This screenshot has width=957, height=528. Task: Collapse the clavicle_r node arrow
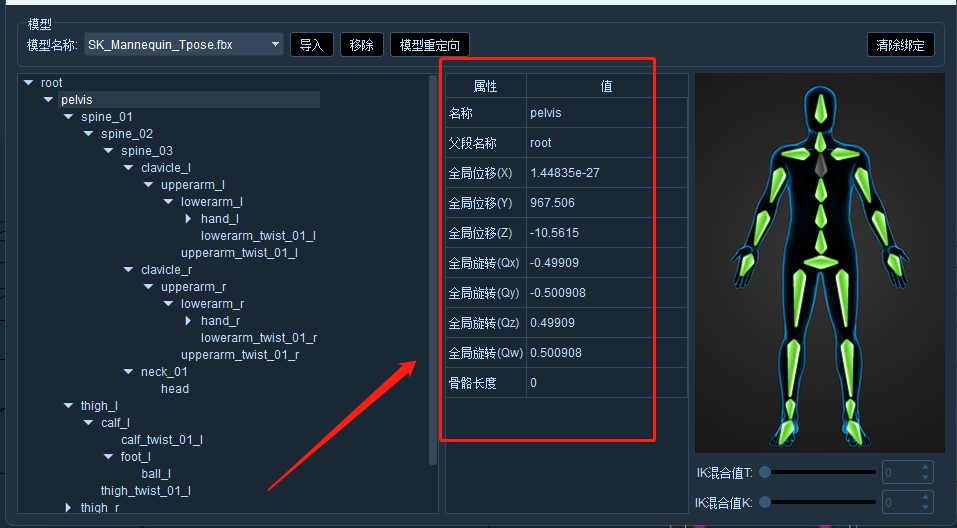[x=129, y=270]
